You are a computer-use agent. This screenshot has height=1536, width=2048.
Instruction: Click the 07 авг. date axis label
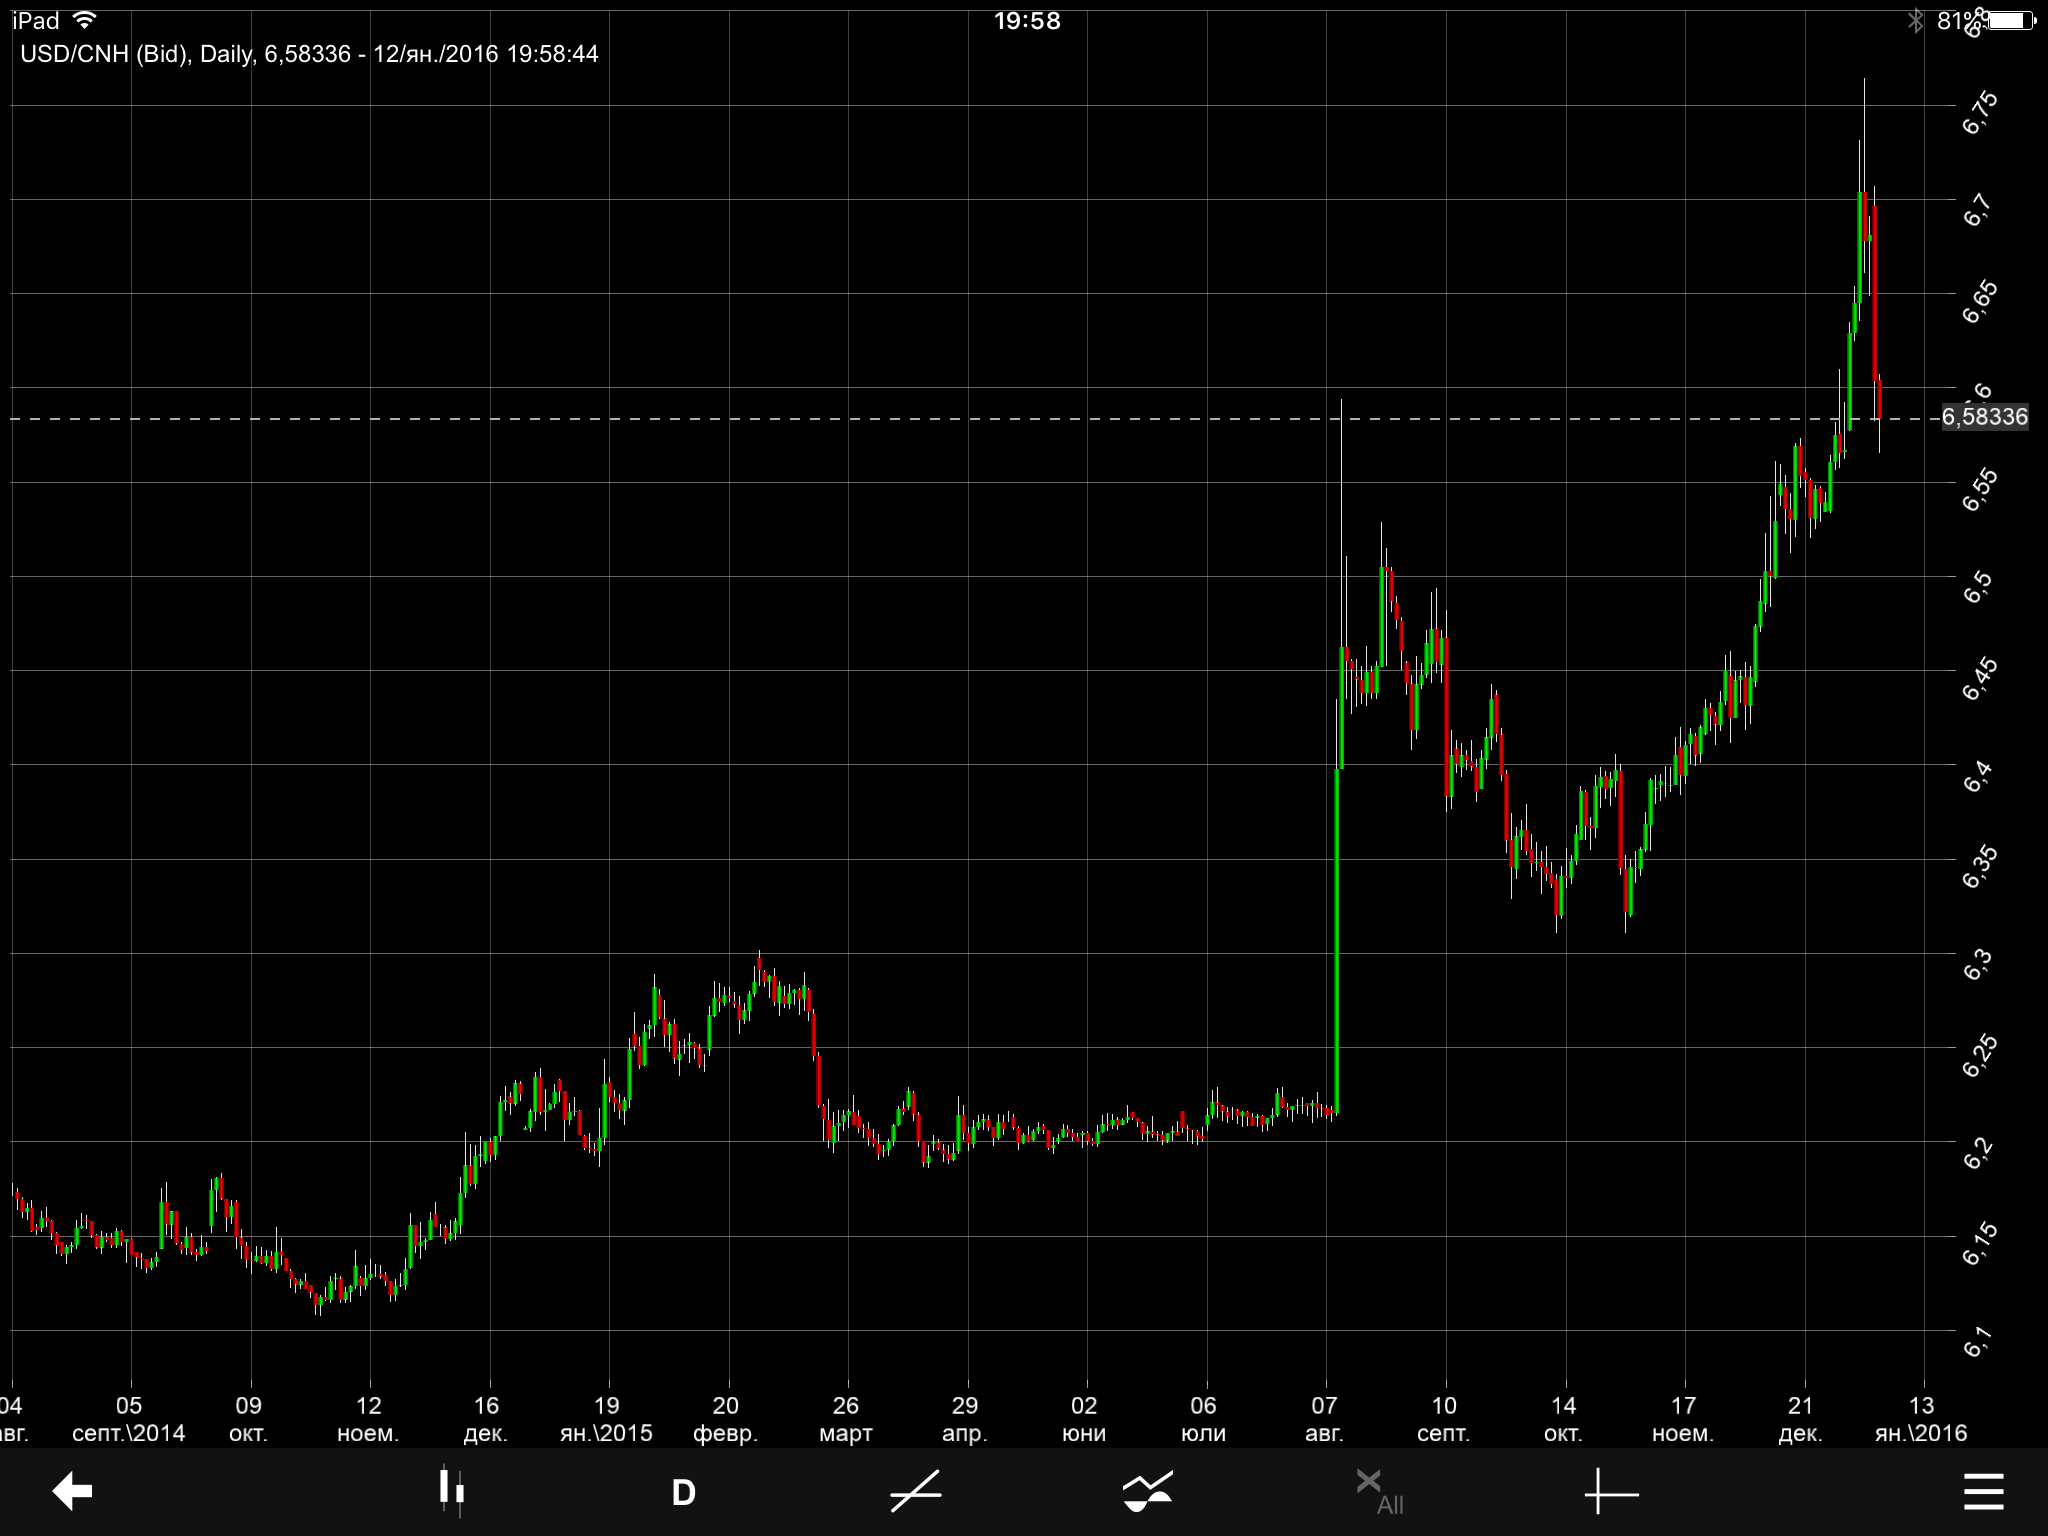[x=1324, y=1419]
